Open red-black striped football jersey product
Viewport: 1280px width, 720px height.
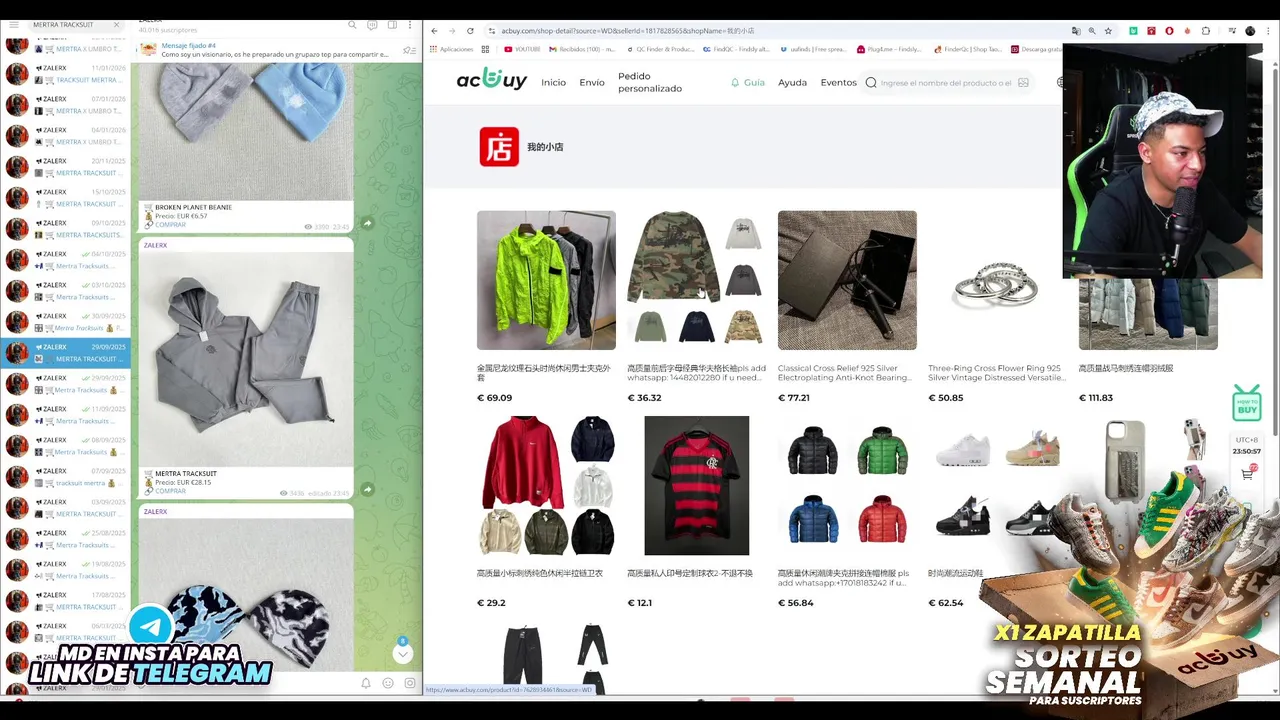pyautogui.click(x=696, y=485)
